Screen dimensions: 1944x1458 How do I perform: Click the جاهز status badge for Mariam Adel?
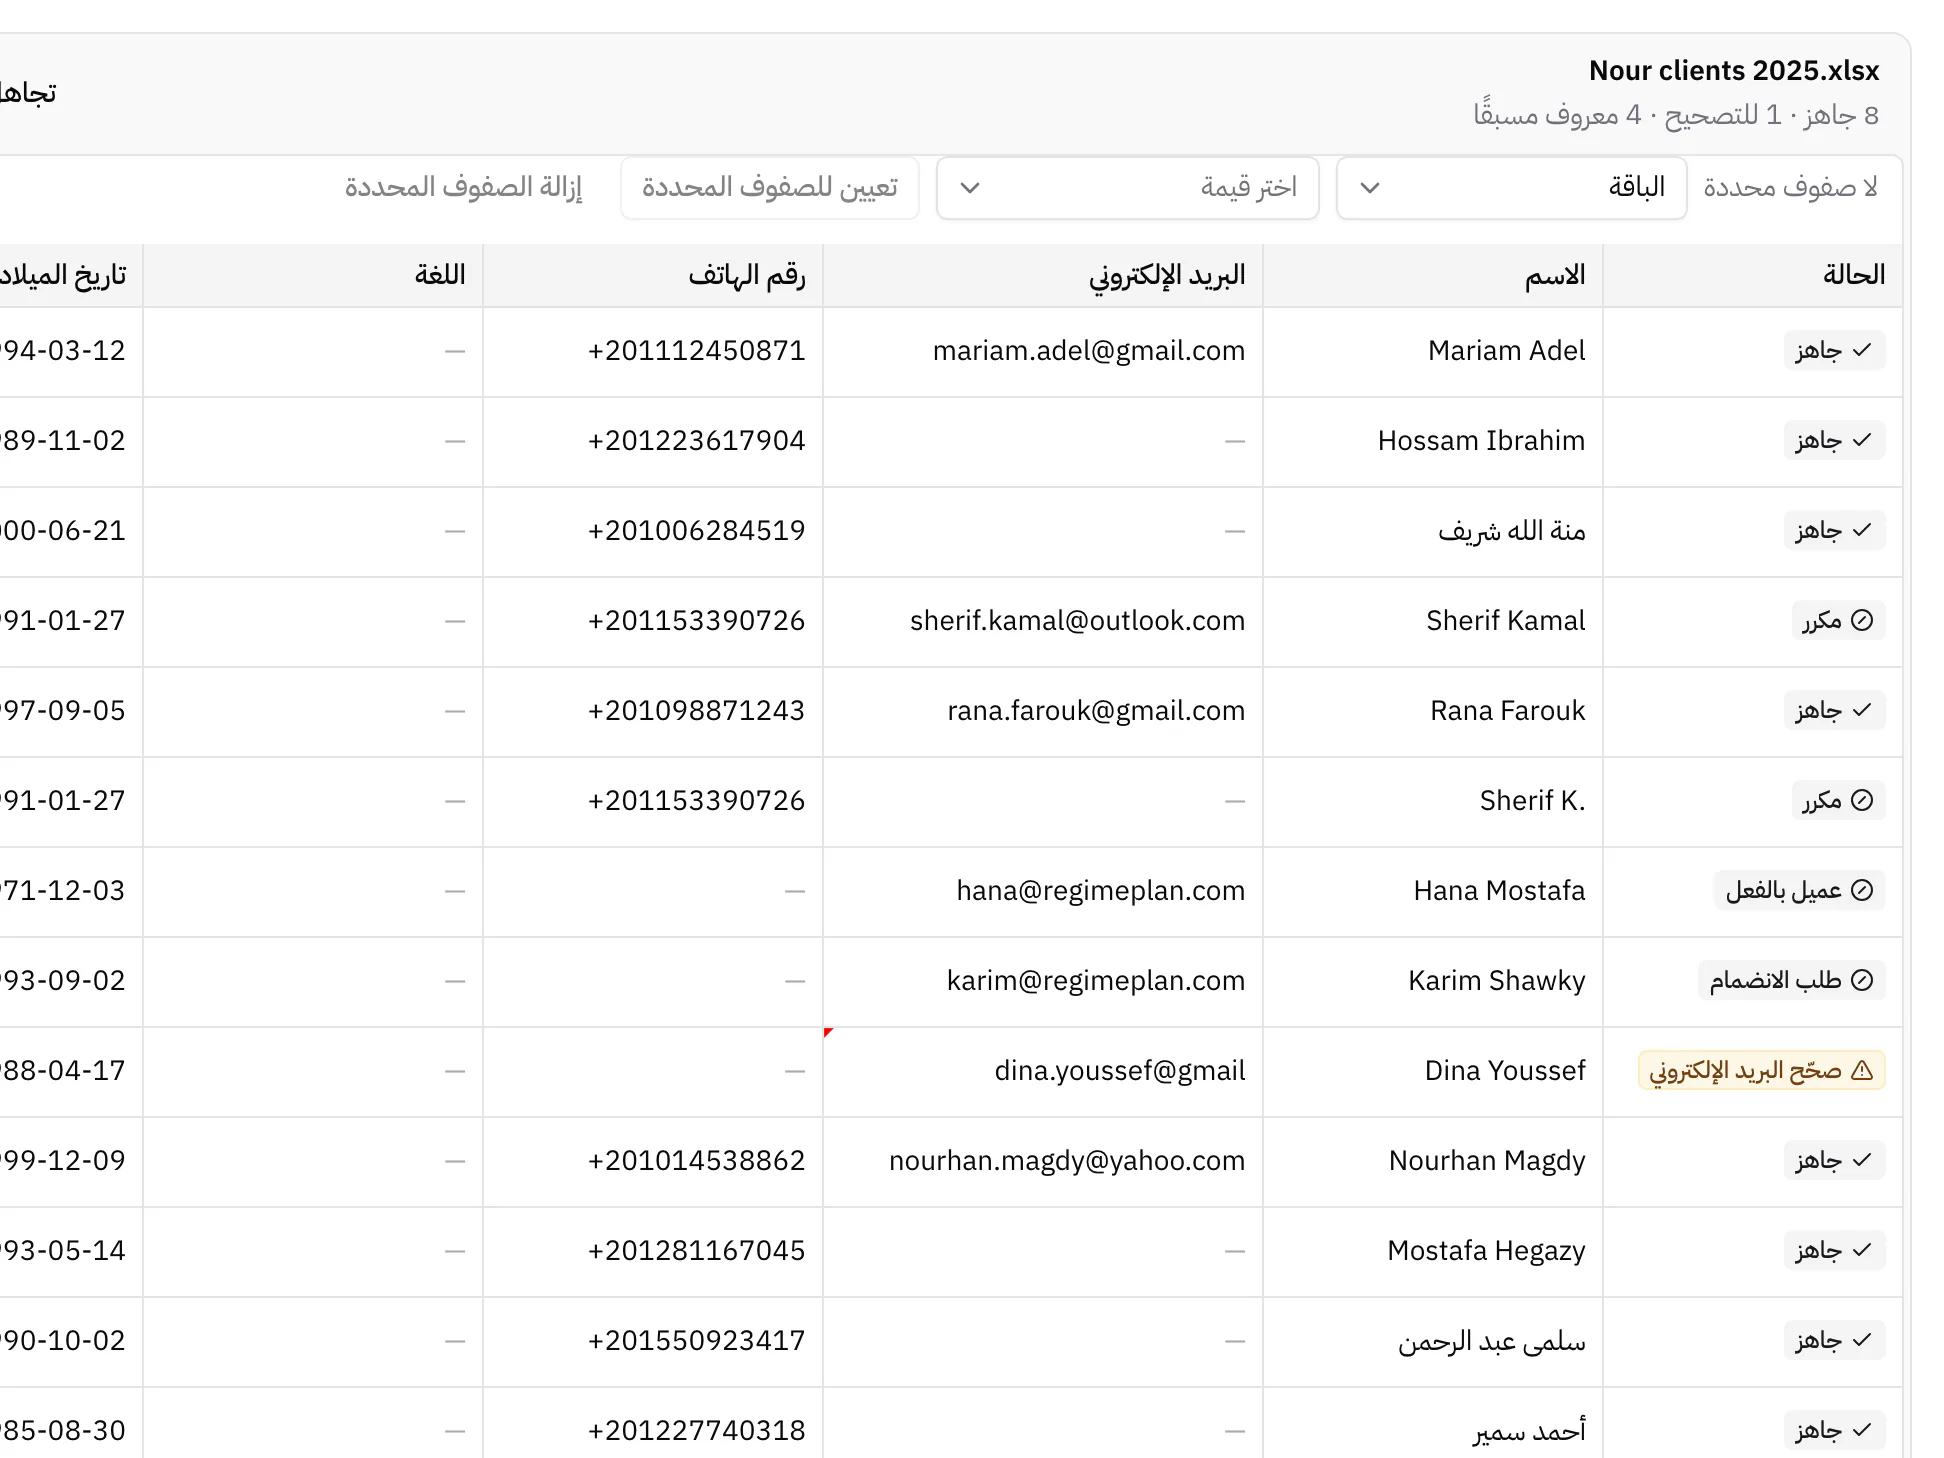tap(1834, 351)
